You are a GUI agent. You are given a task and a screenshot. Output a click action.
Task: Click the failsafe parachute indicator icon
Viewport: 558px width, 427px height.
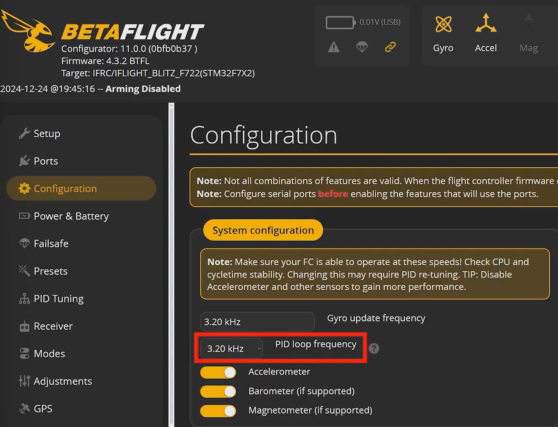362,47
